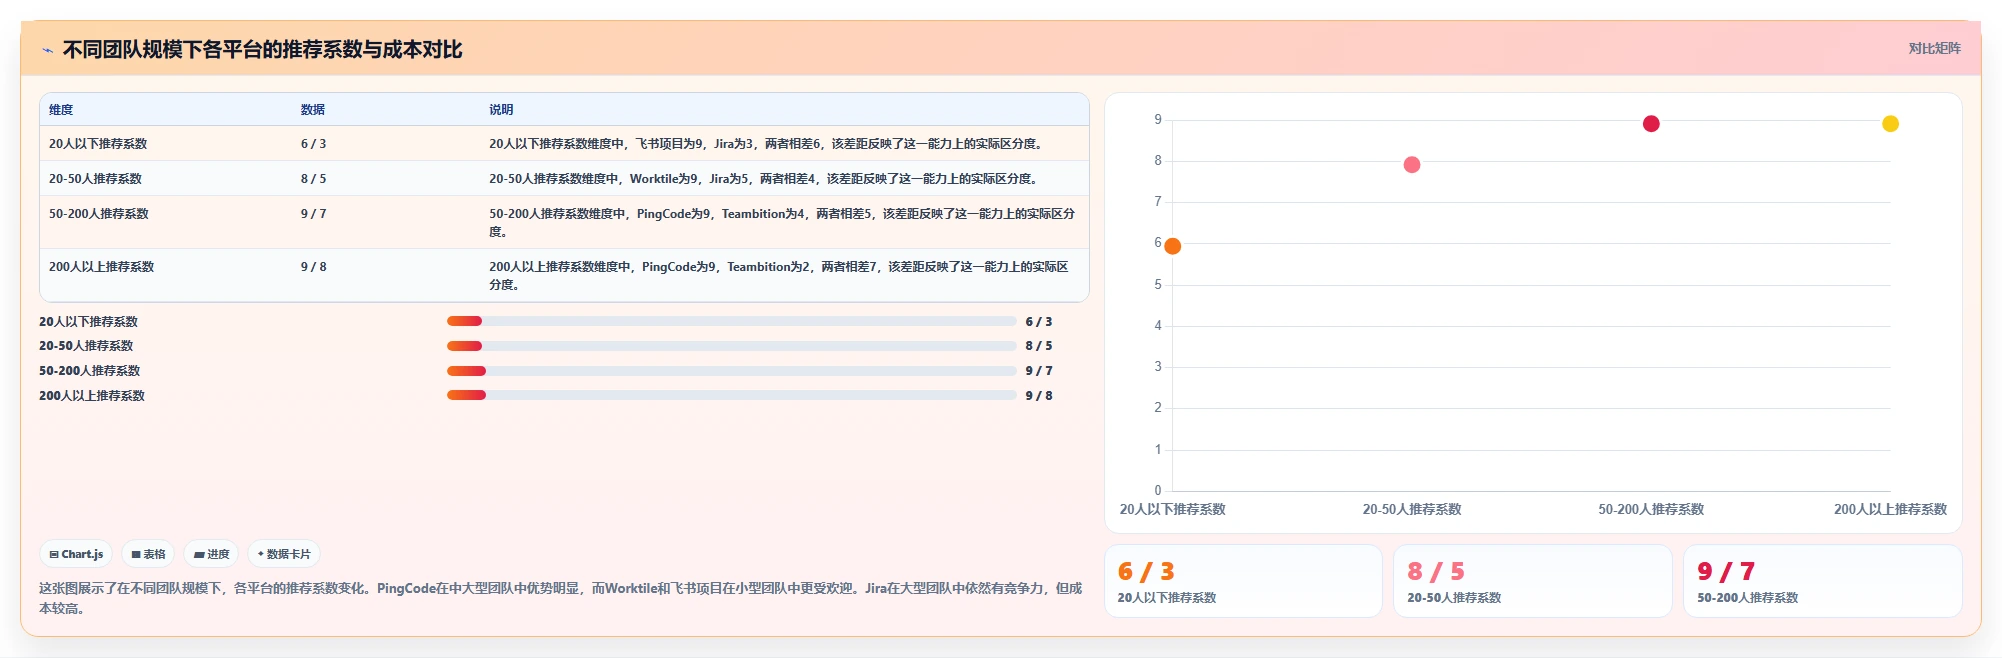Open the 9 / 7 stat card

(1823, 581)
